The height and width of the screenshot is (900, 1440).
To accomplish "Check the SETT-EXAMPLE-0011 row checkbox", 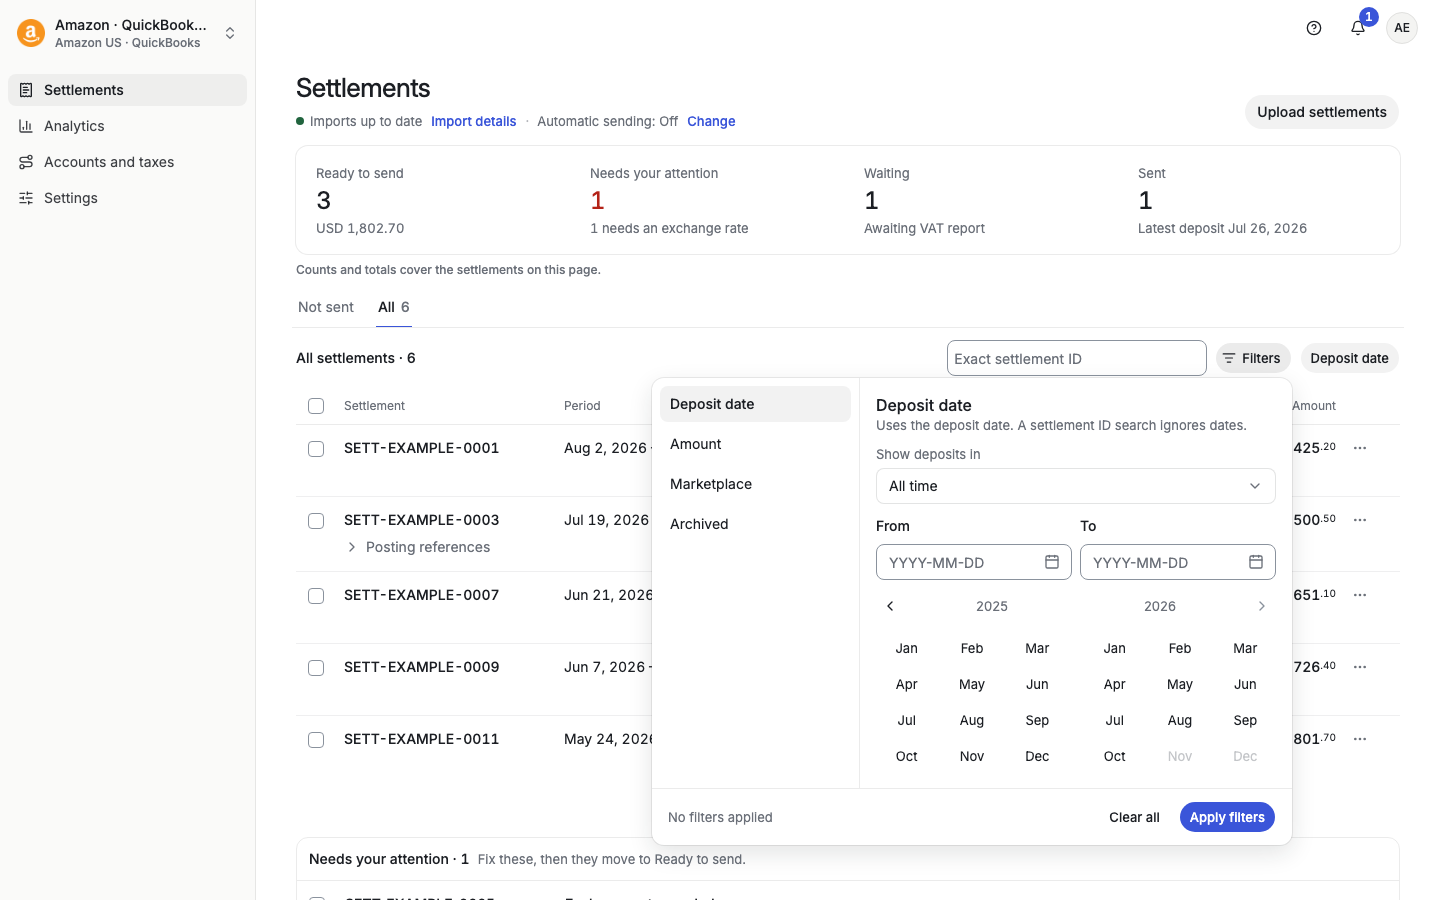I will pyautogui.click(x=316, y=740).
